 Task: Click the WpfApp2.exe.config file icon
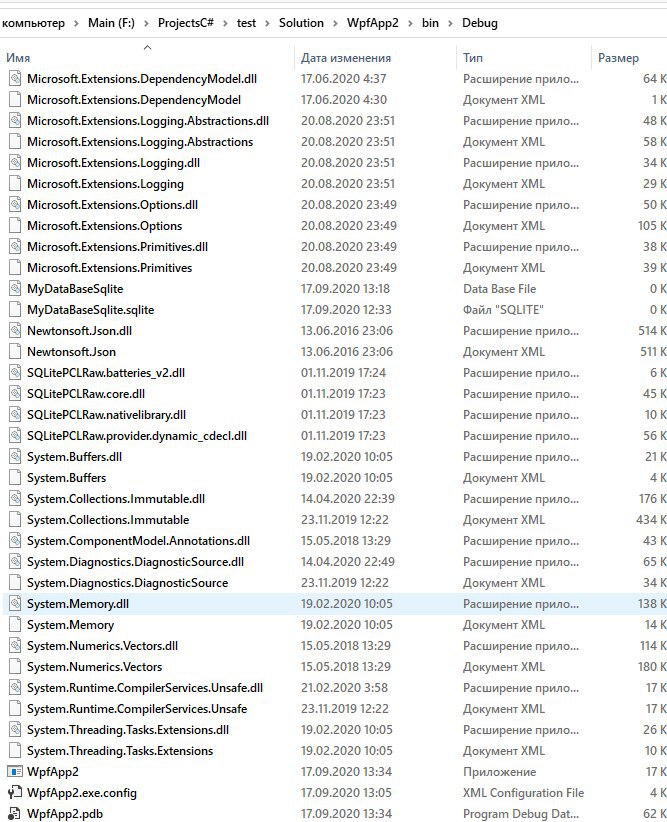(15, 793)
